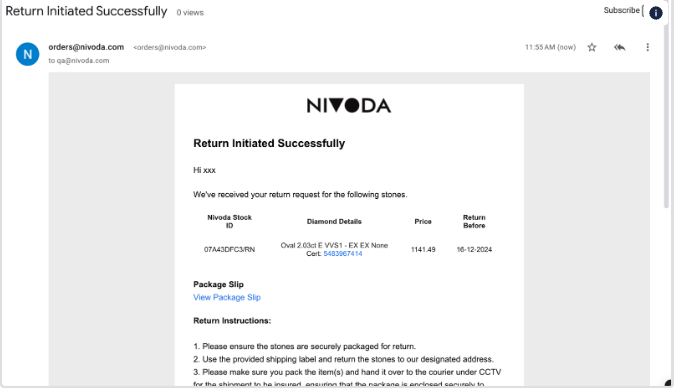Star this email from orders@nivoda.com
Viewport: 677px width, 390px height.
click(592, 47)
